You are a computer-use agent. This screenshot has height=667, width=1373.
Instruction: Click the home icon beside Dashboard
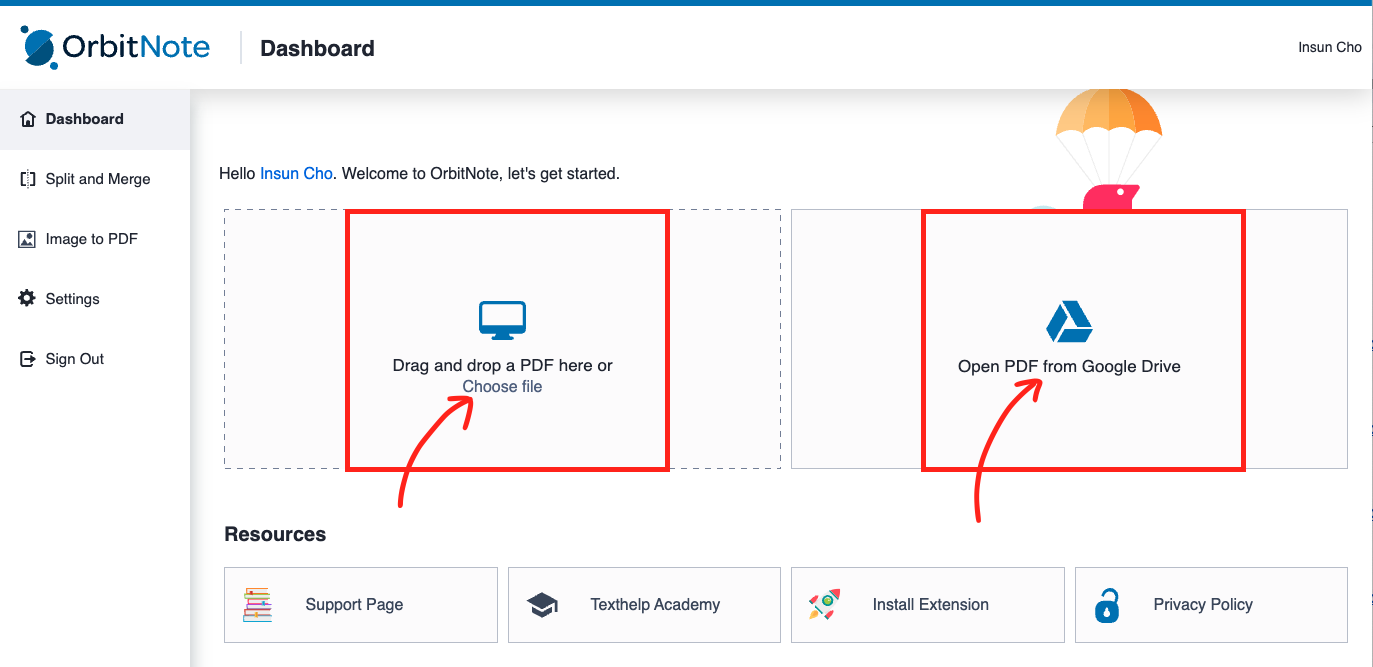28,119
